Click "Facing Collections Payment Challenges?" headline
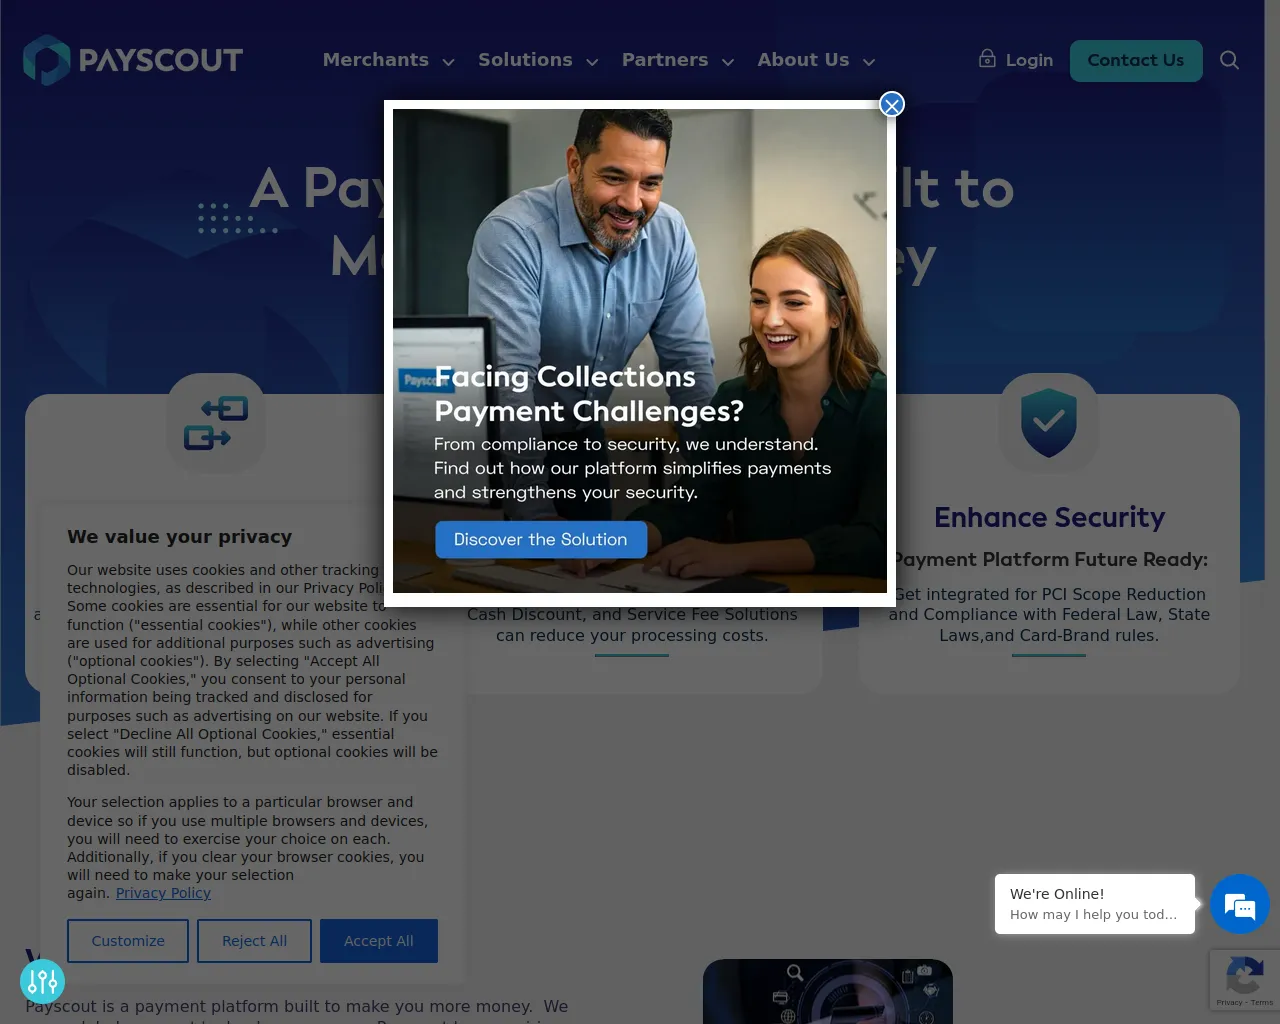This screenshot has height=1024, width=1280. (x=589, y=394)
